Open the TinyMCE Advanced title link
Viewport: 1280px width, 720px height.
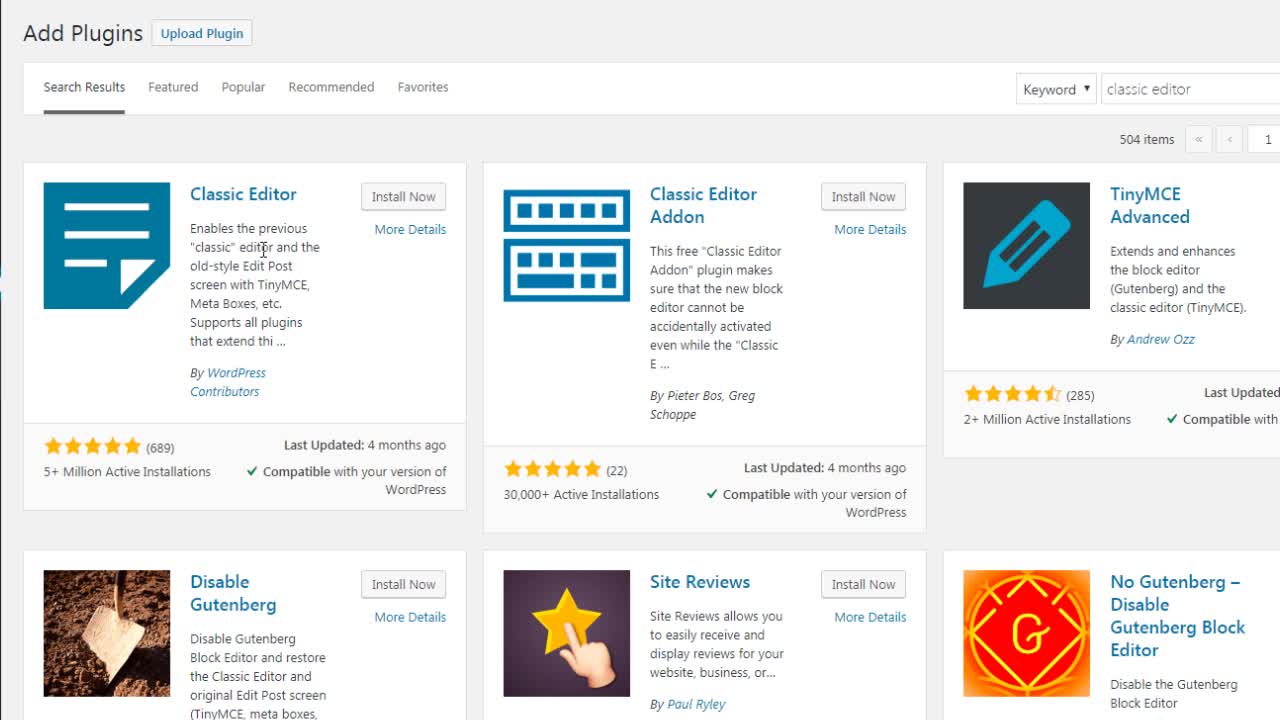[x=1150, y=205]
